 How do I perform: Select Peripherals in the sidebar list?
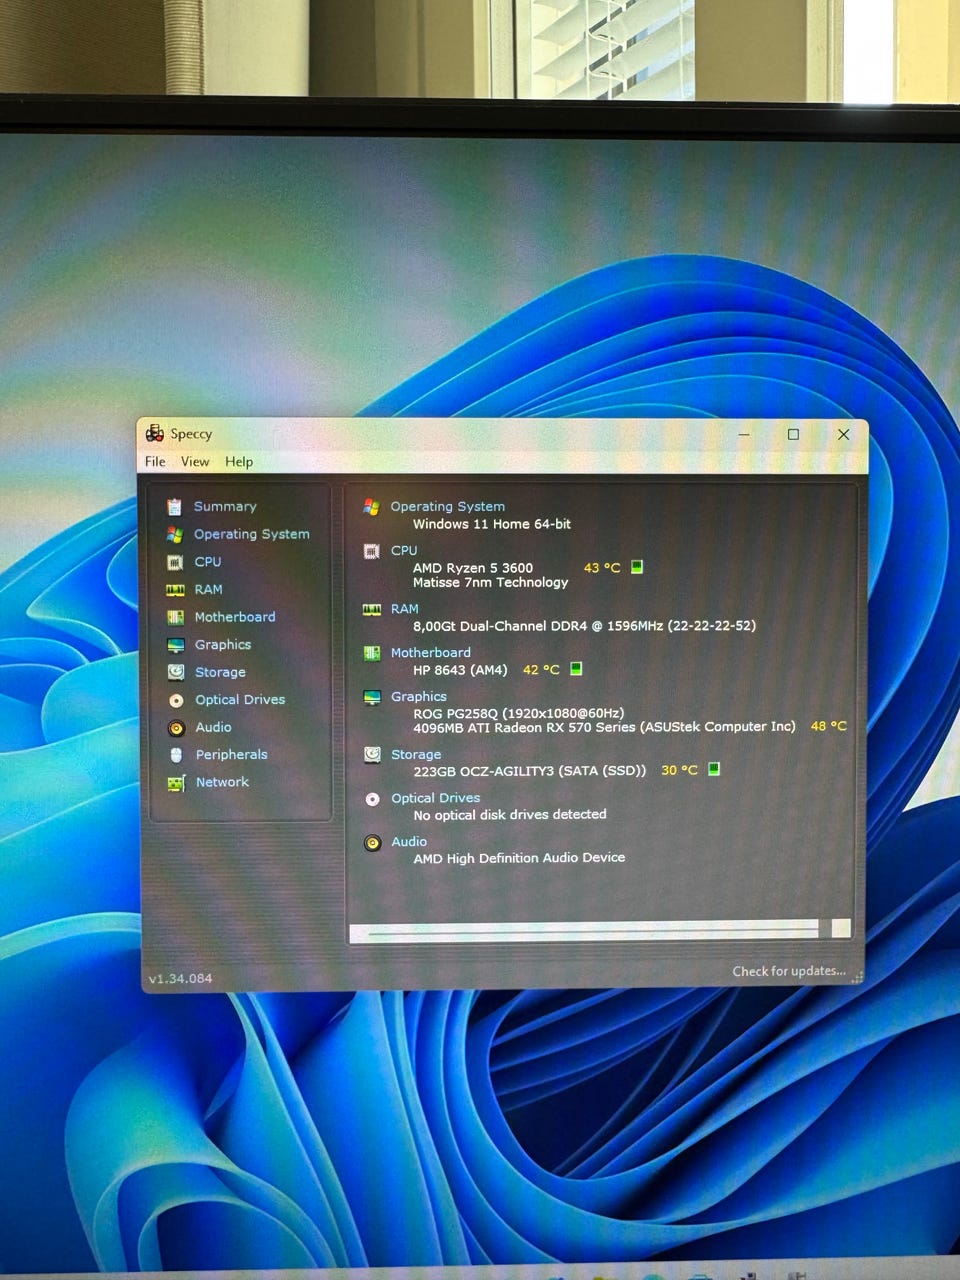(232, 755)
